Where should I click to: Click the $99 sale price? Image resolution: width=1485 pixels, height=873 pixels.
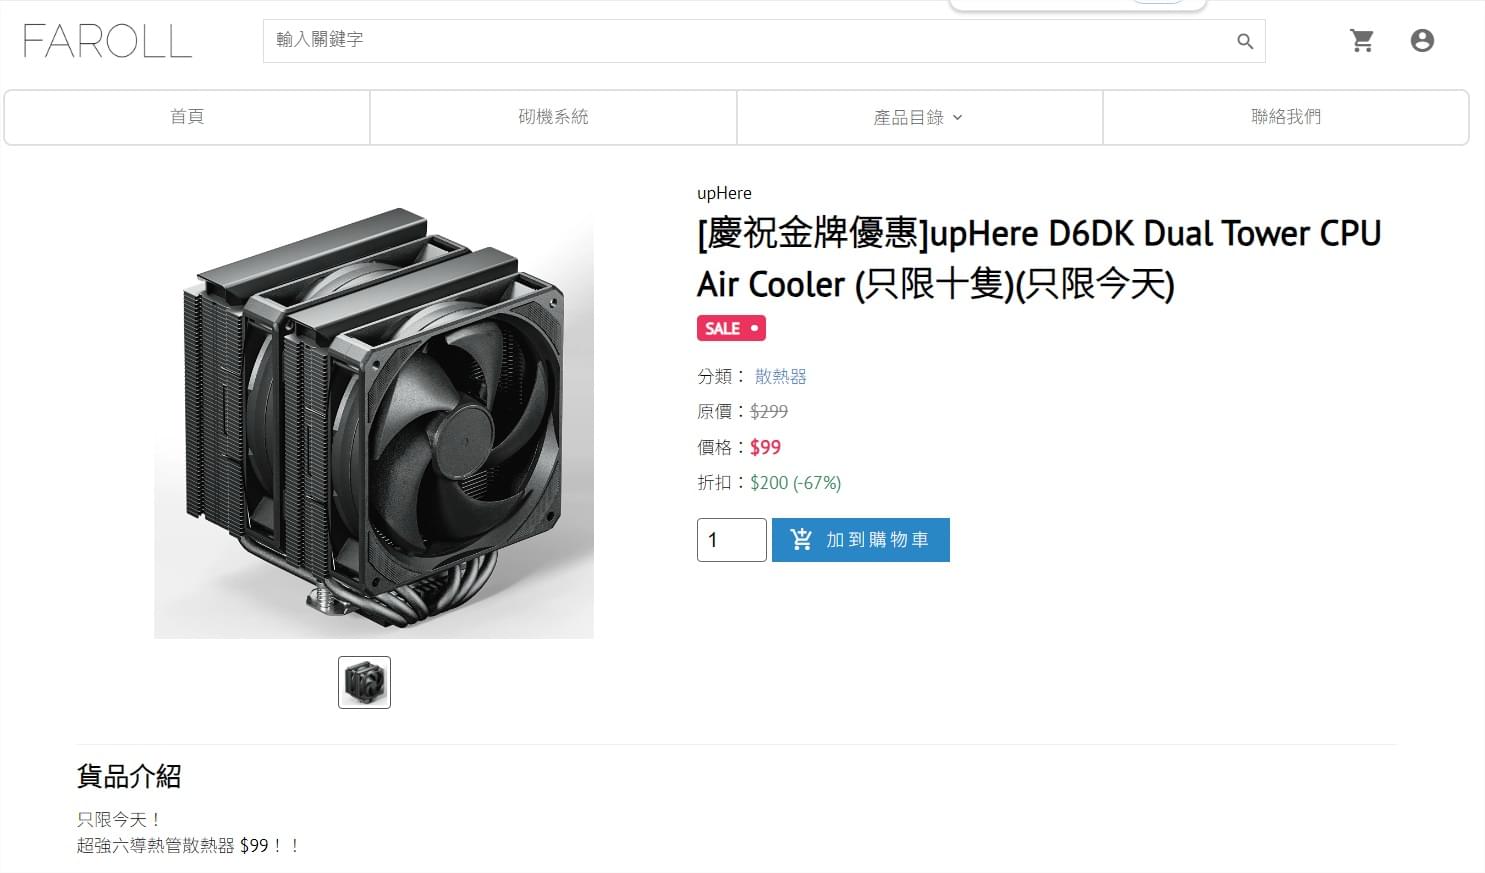coord(765,447)
